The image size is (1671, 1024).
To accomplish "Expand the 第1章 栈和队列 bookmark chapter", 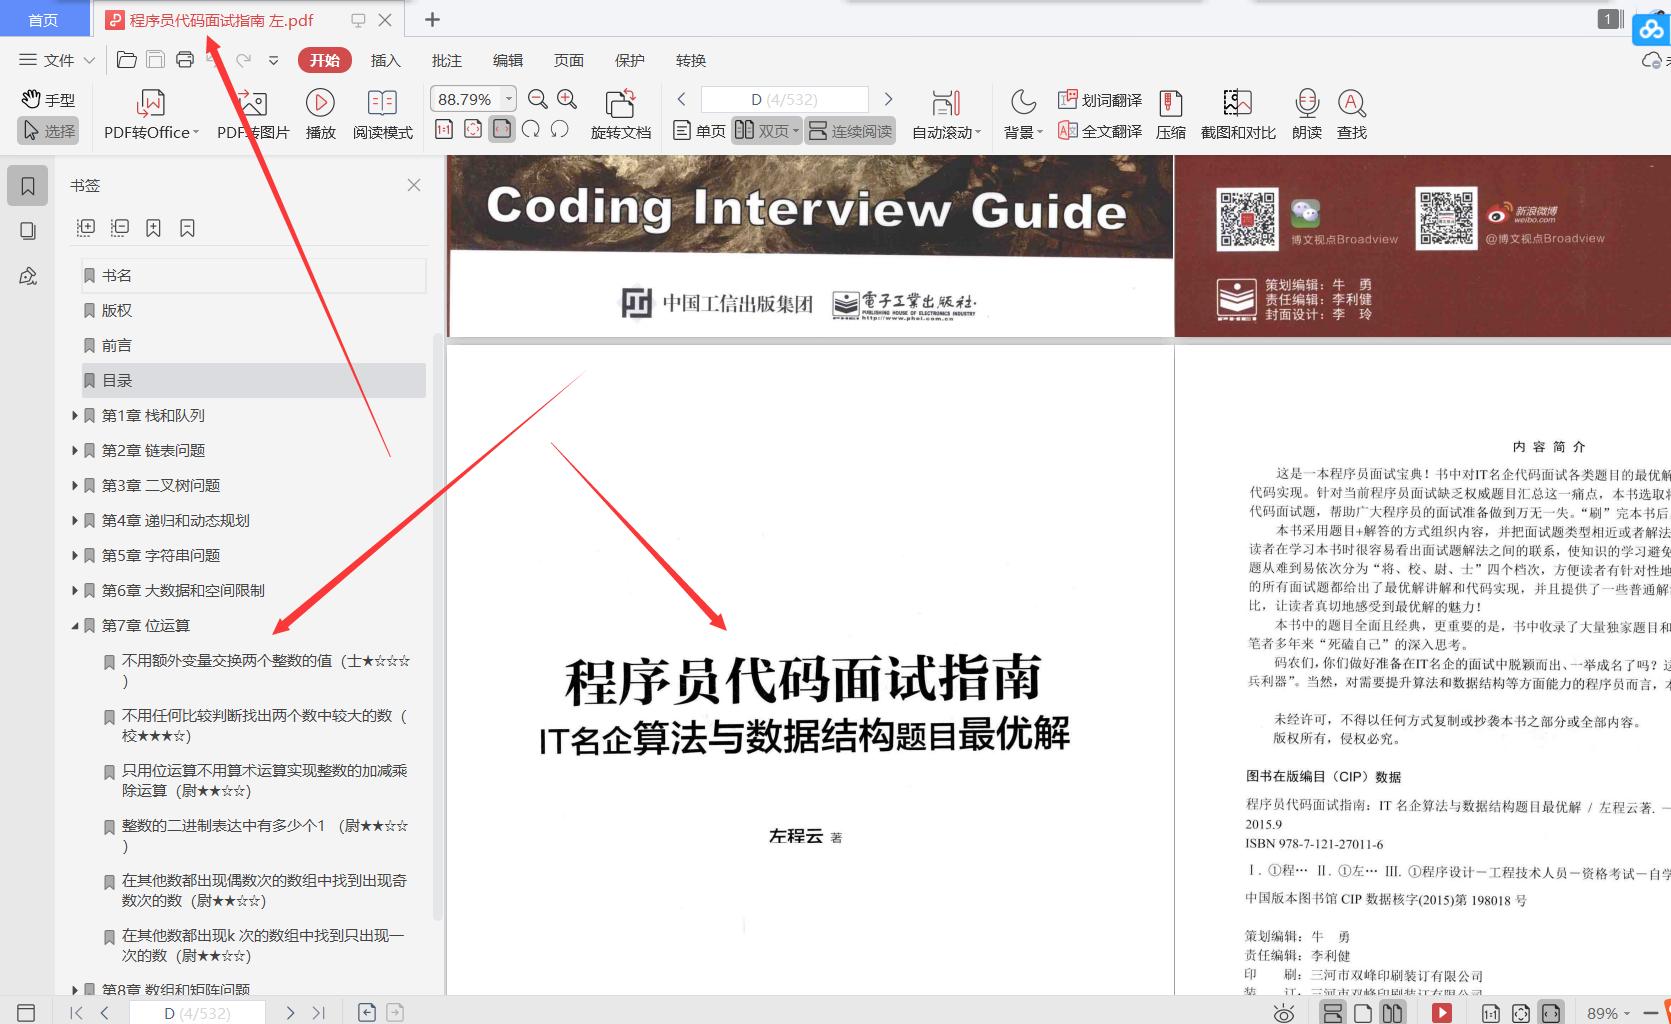I will click(75, 415).
